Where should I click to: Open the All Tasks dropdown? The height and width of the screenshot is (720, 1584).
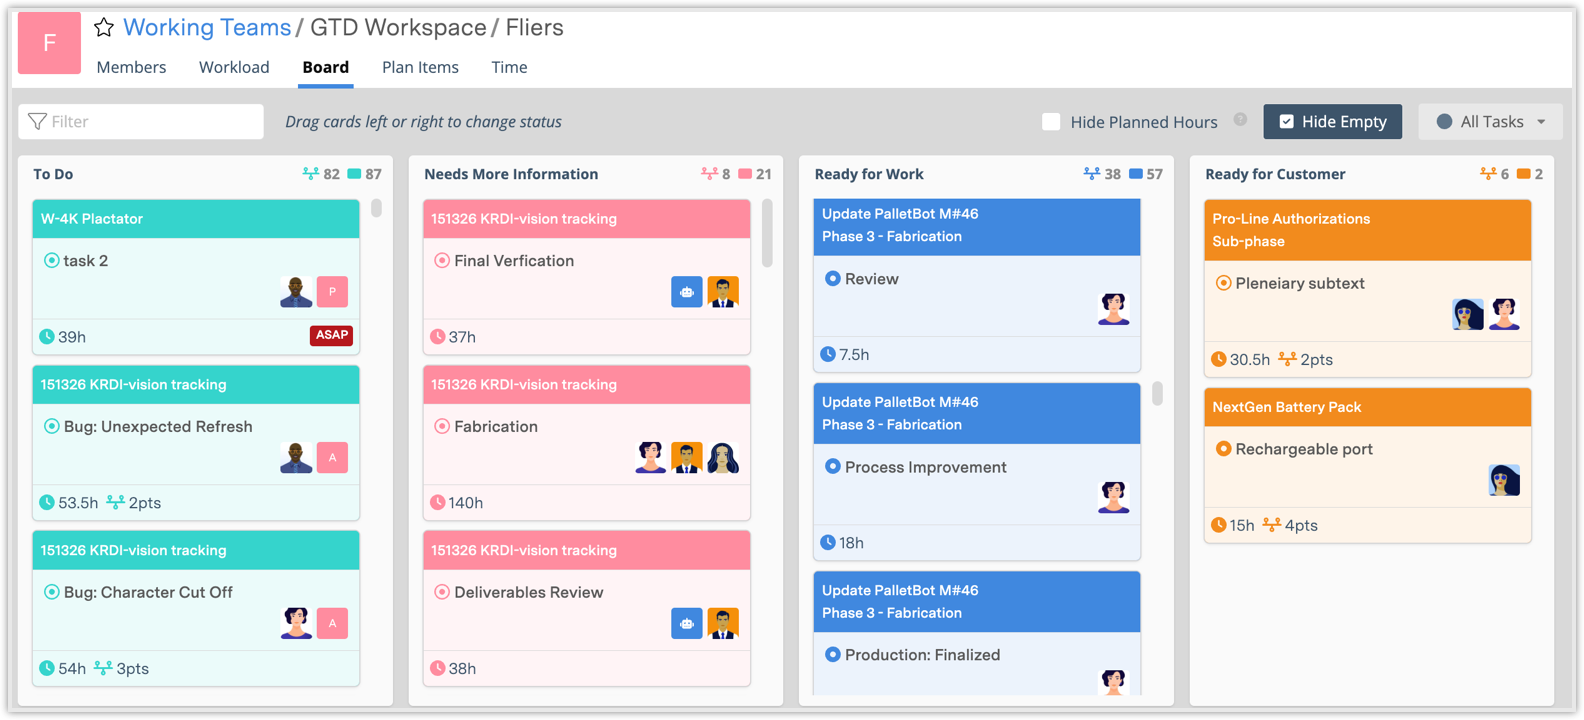(x=1490, y=122)
